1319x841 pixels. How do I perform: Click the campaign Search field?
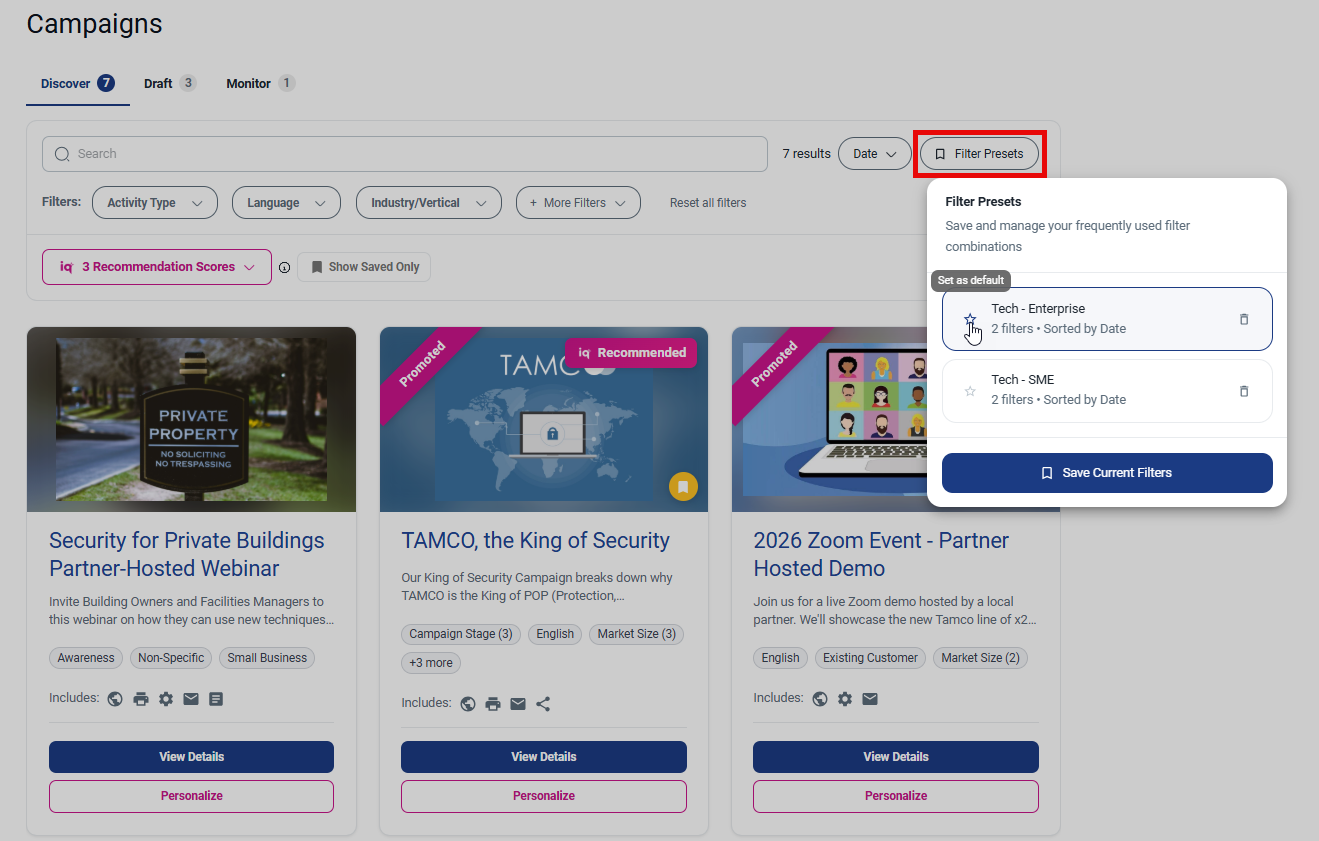coord(404,154)
